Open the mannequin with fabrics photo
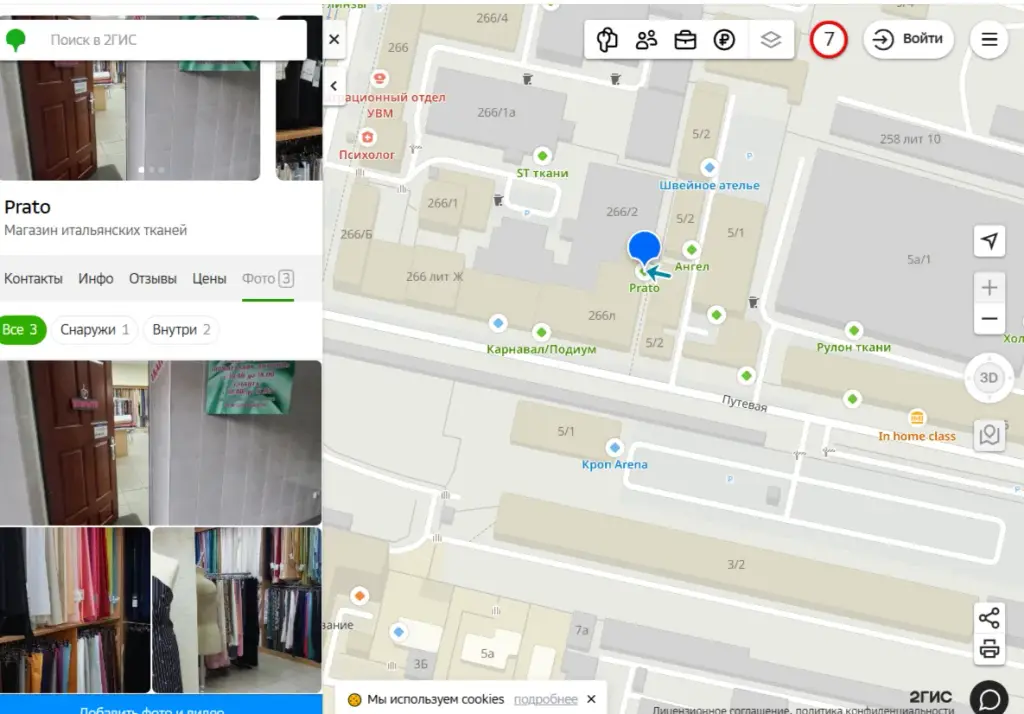This screenshot has height=714, width=1024. pos(237,609)
